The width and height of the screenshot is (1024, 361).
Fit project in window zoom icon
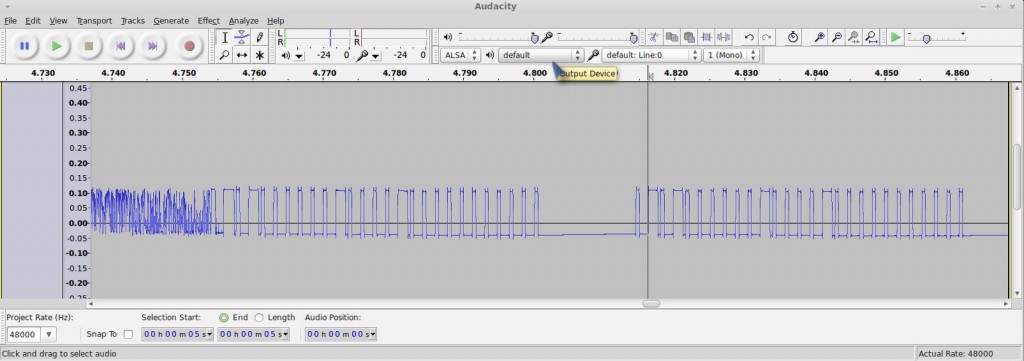click(871, 37)
